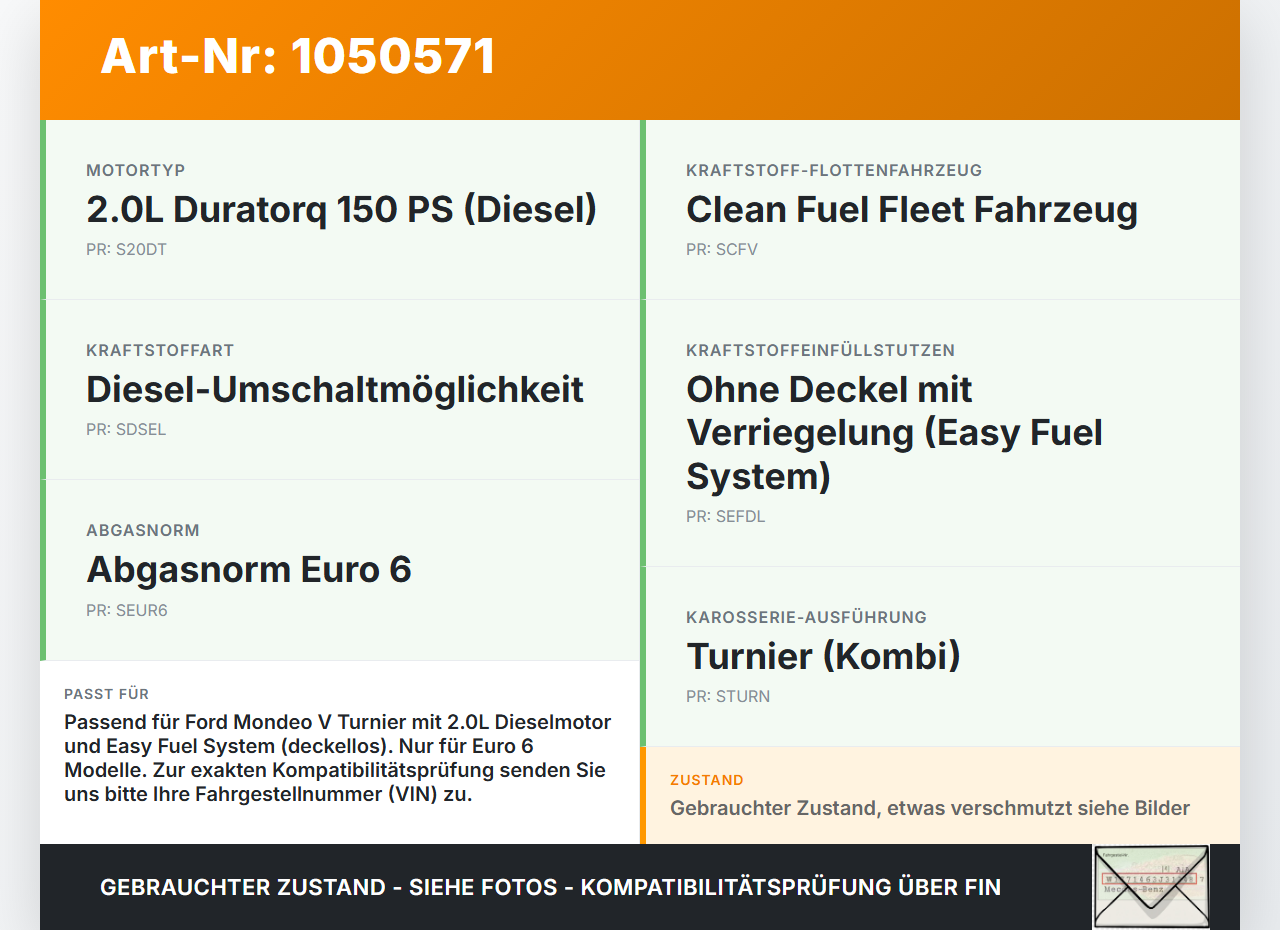Select the 'PASST FÜR' label
This screenshot has width=1280, height=930.
coord(107,694)
